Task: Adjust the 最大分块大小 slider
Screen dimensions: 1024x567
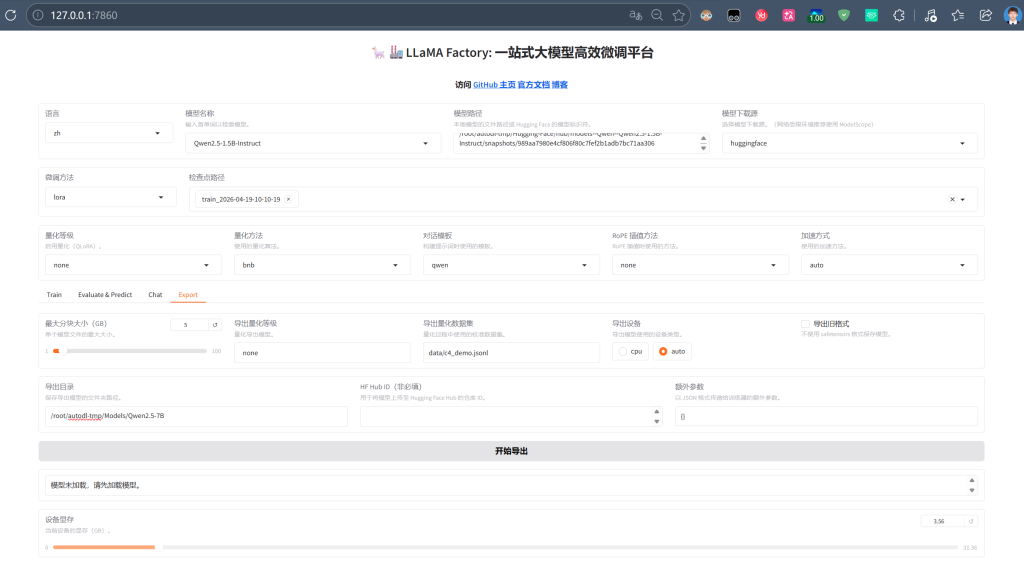Action: [129, 351]
